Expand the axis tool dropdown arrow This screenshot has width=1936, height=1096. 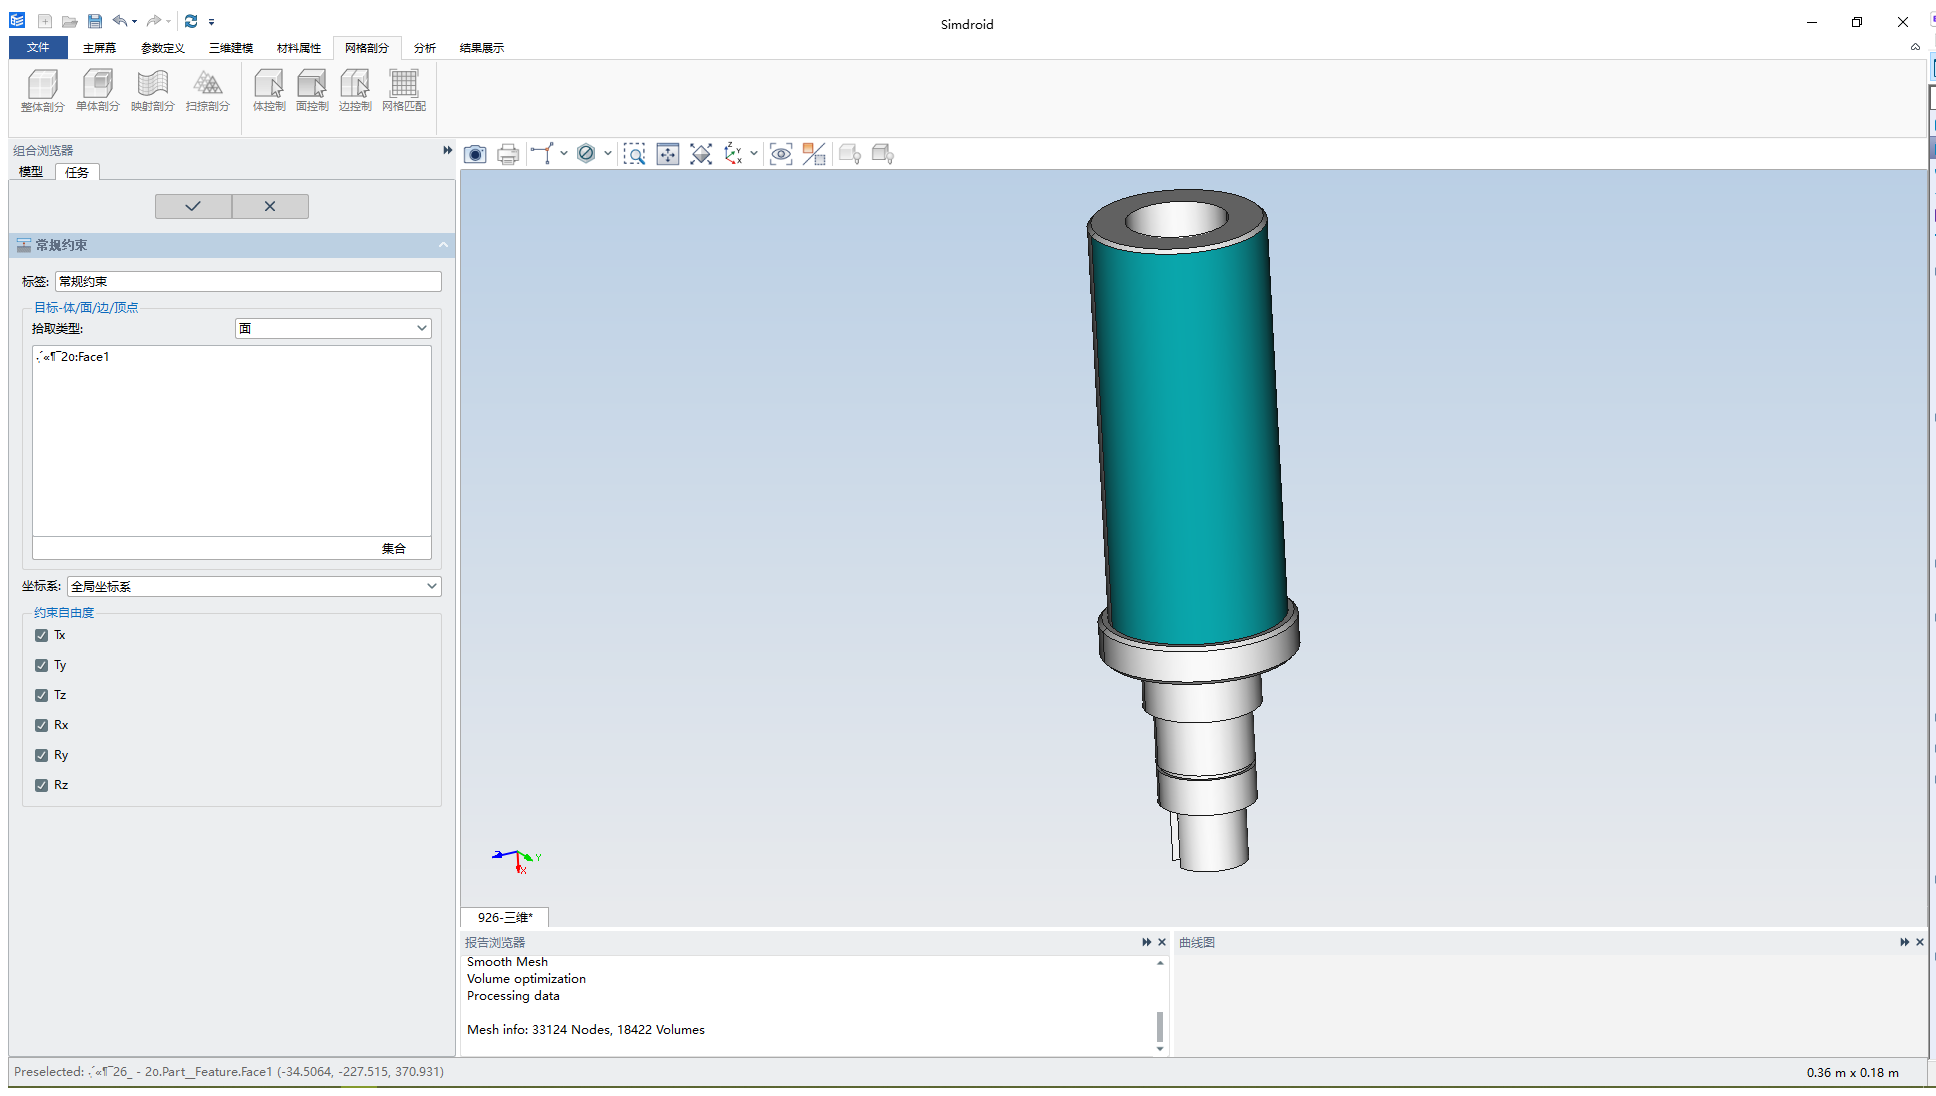pos(564,154)
